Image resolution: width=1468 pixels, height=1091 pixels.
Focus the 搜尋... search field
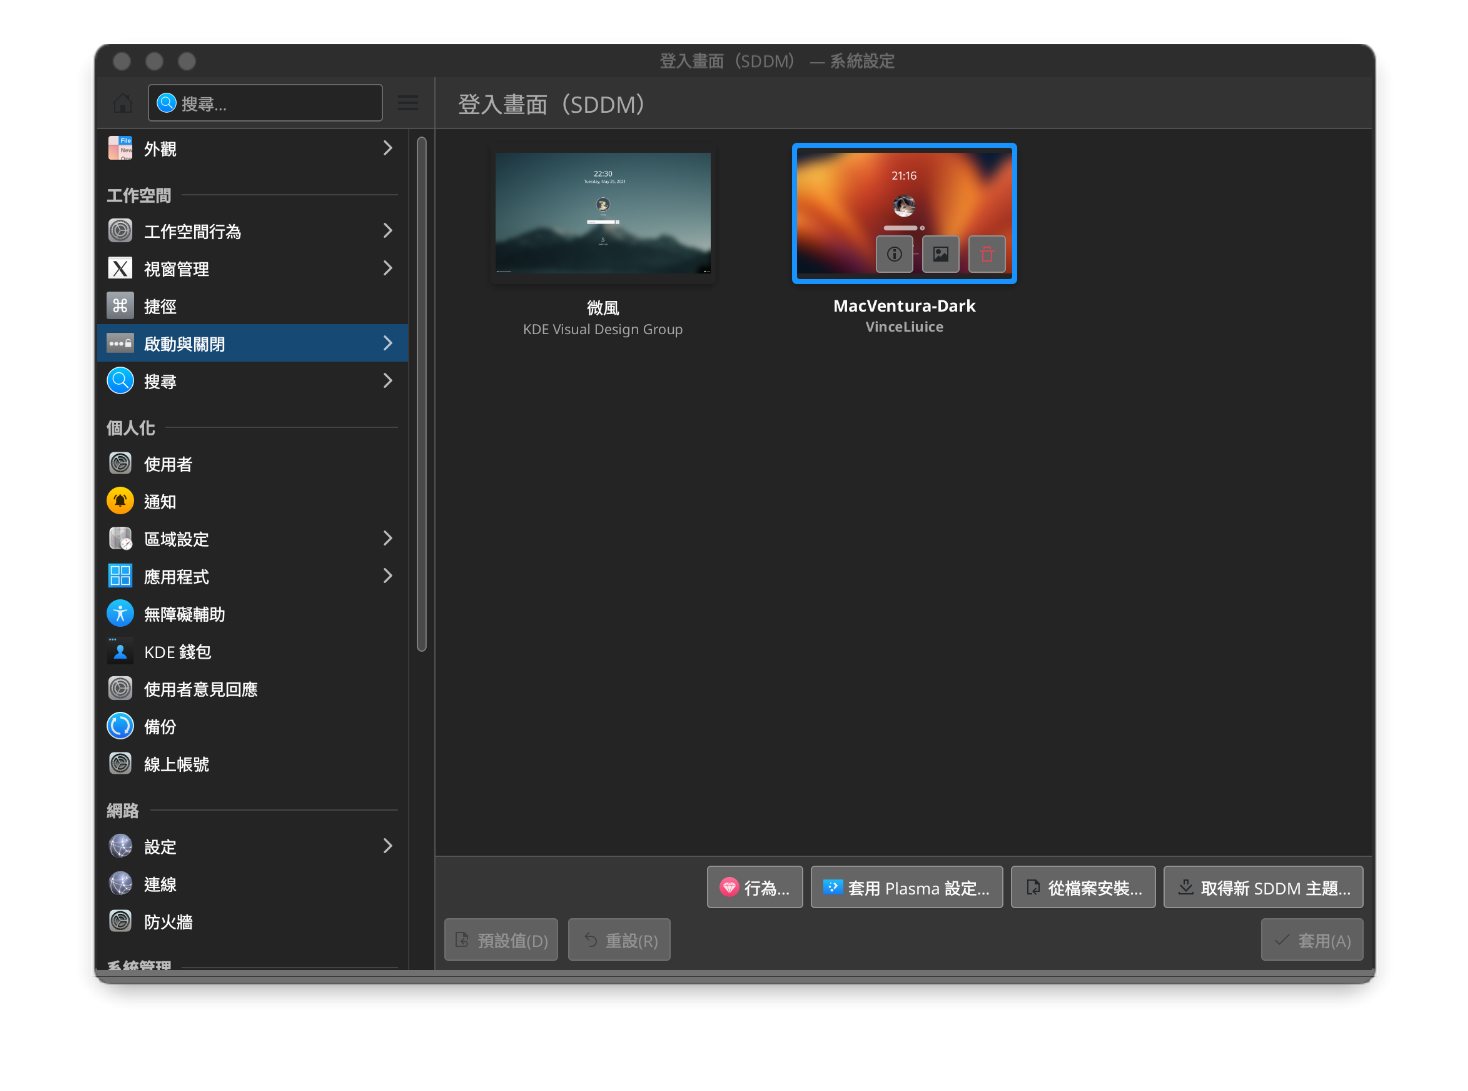click(265, 103)
